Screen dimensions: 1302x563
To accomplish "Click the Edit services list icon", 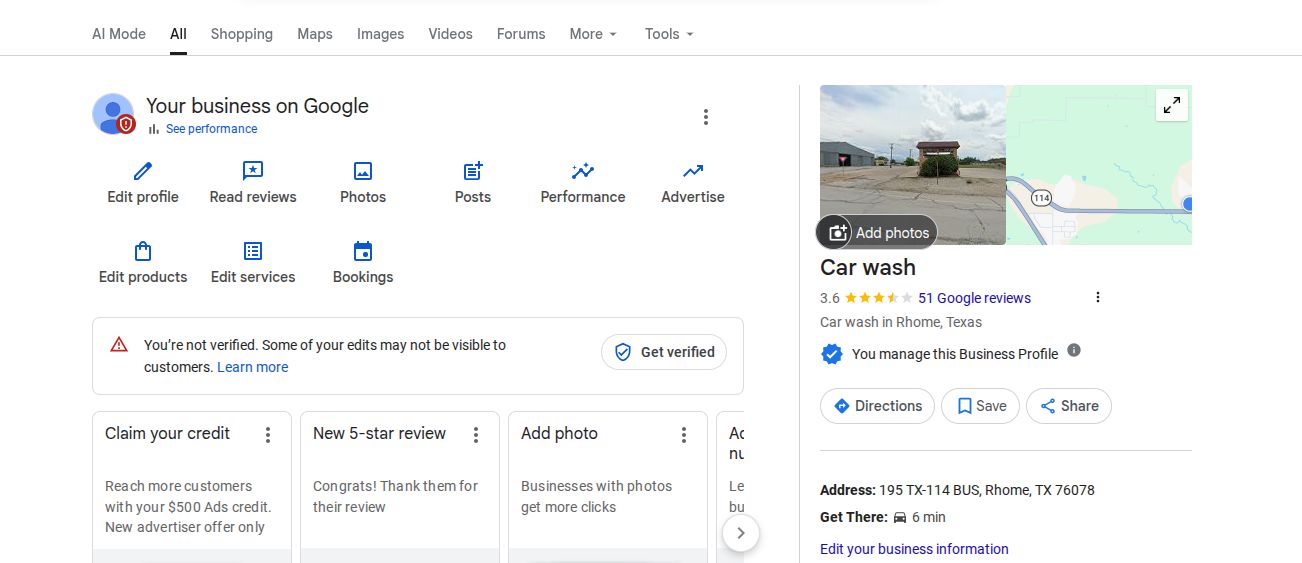I will pos(253,251).
